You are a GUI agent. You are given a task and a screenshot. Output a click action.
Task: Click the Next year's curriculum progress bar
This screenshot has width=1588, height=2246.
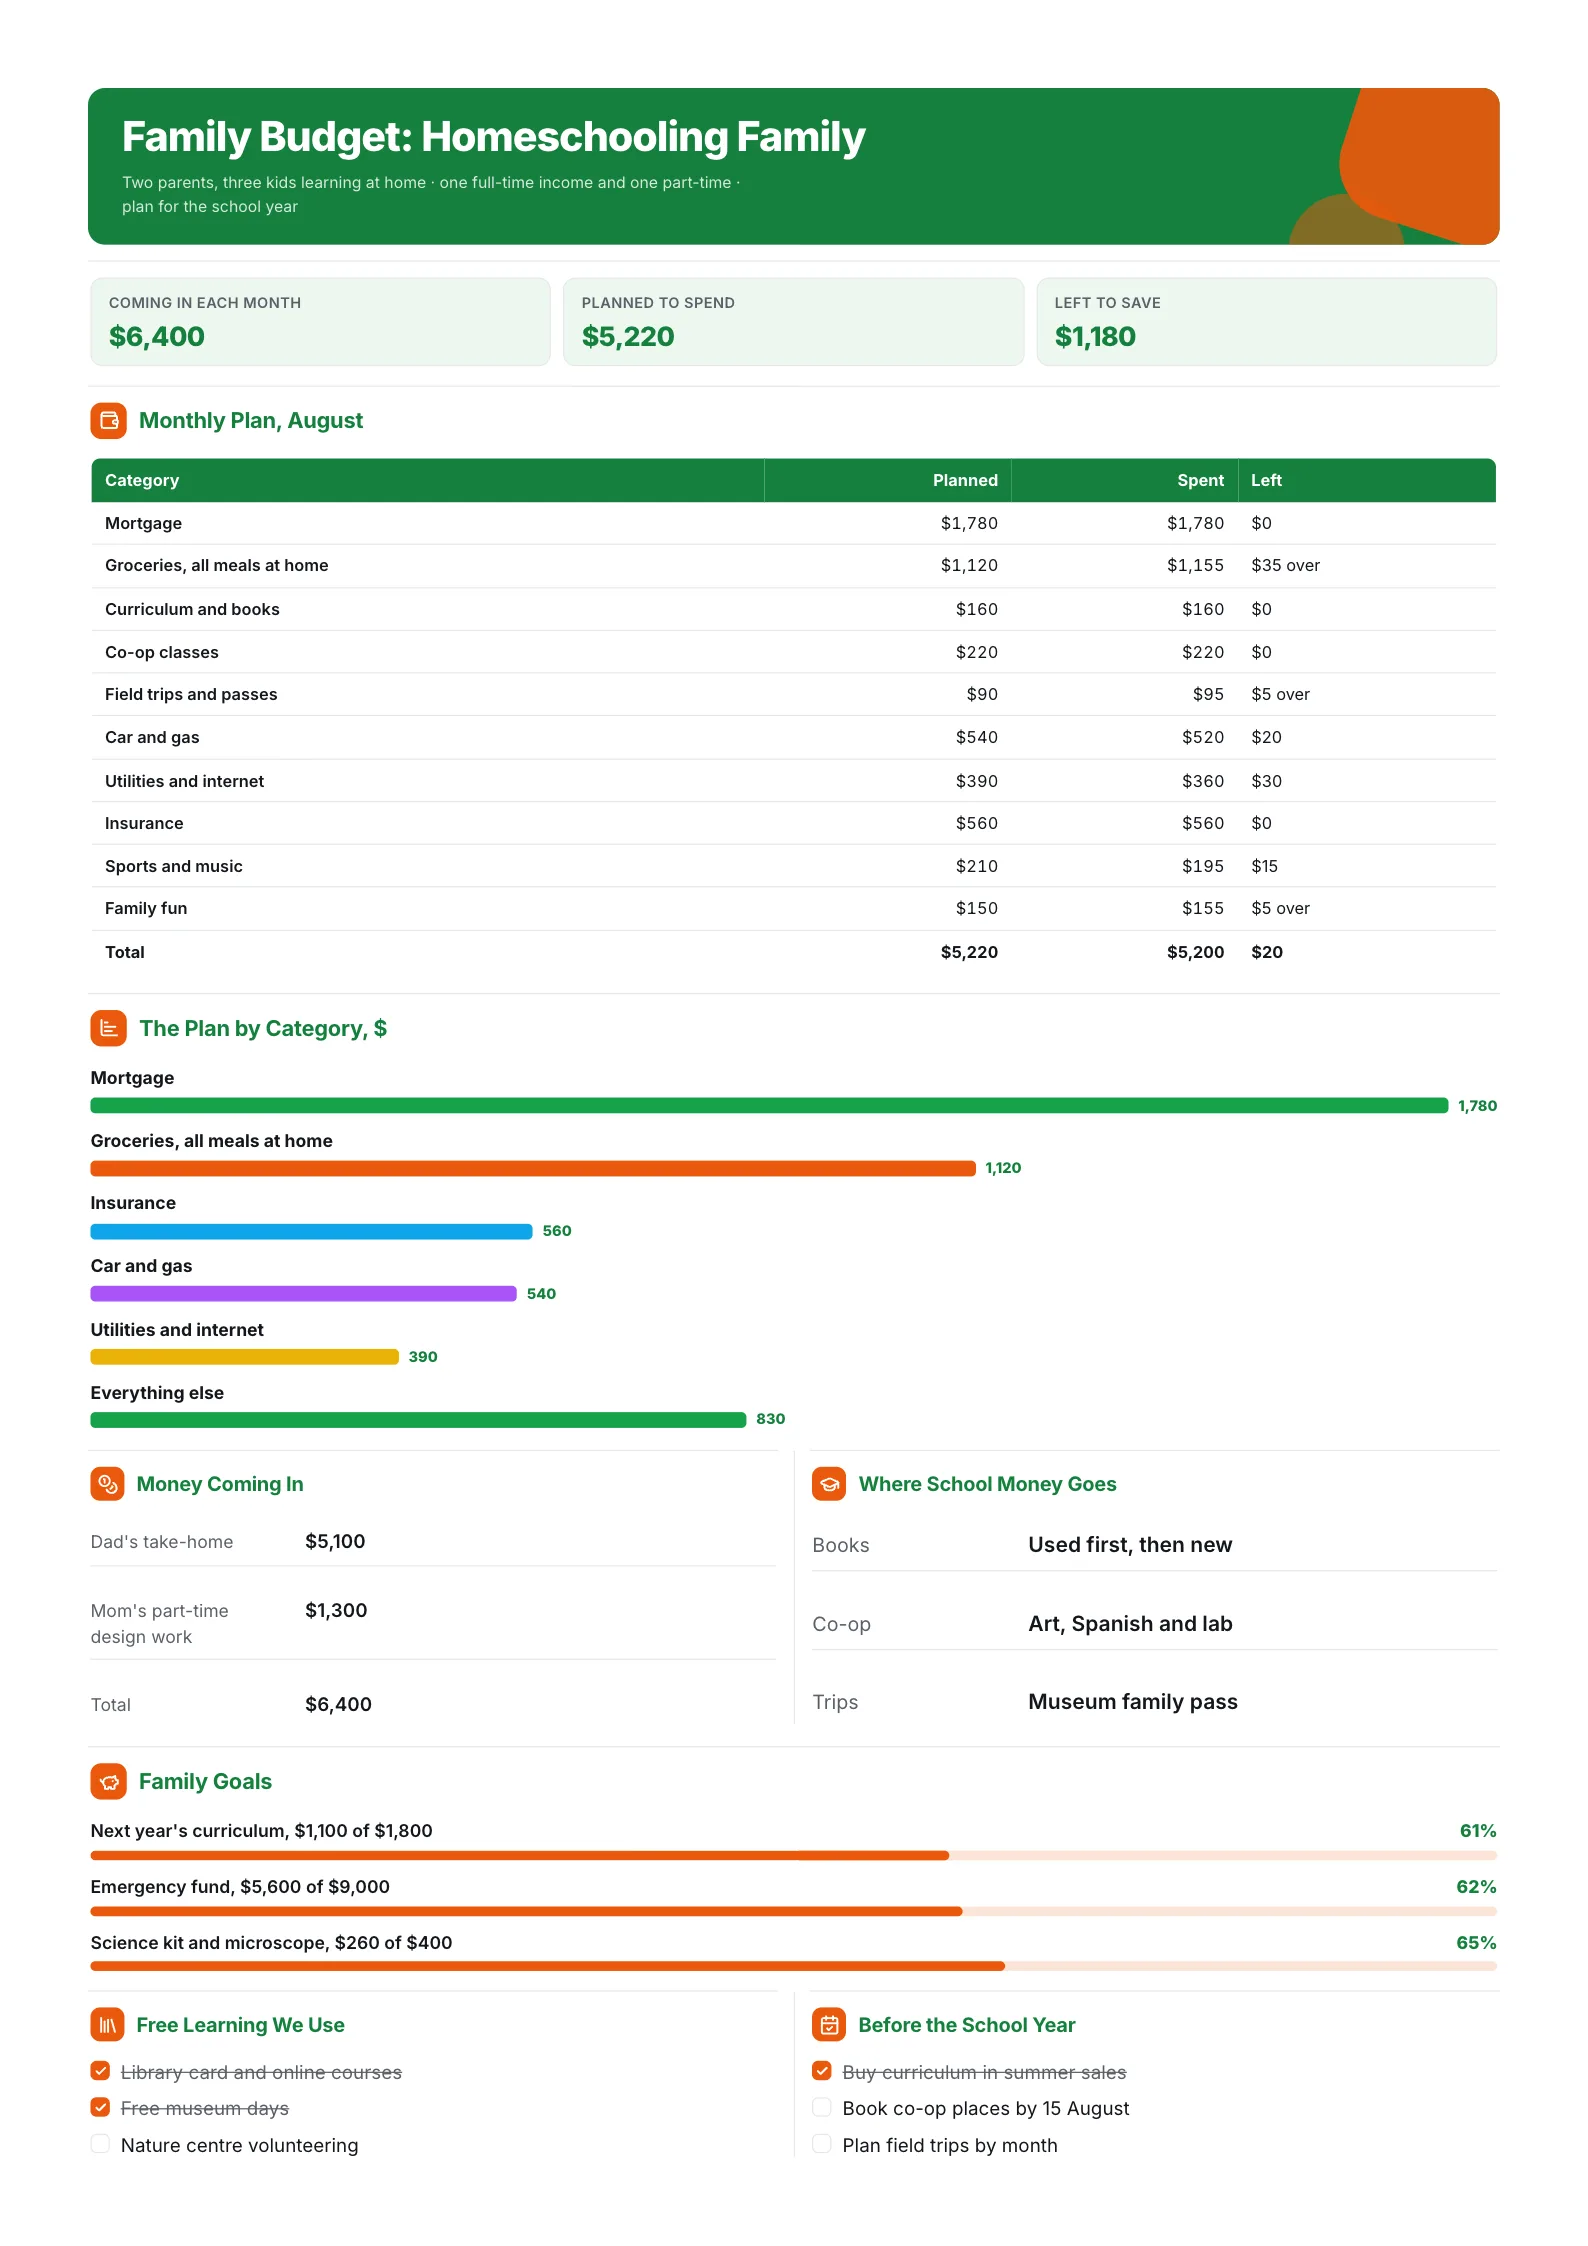click(793, 1856)
